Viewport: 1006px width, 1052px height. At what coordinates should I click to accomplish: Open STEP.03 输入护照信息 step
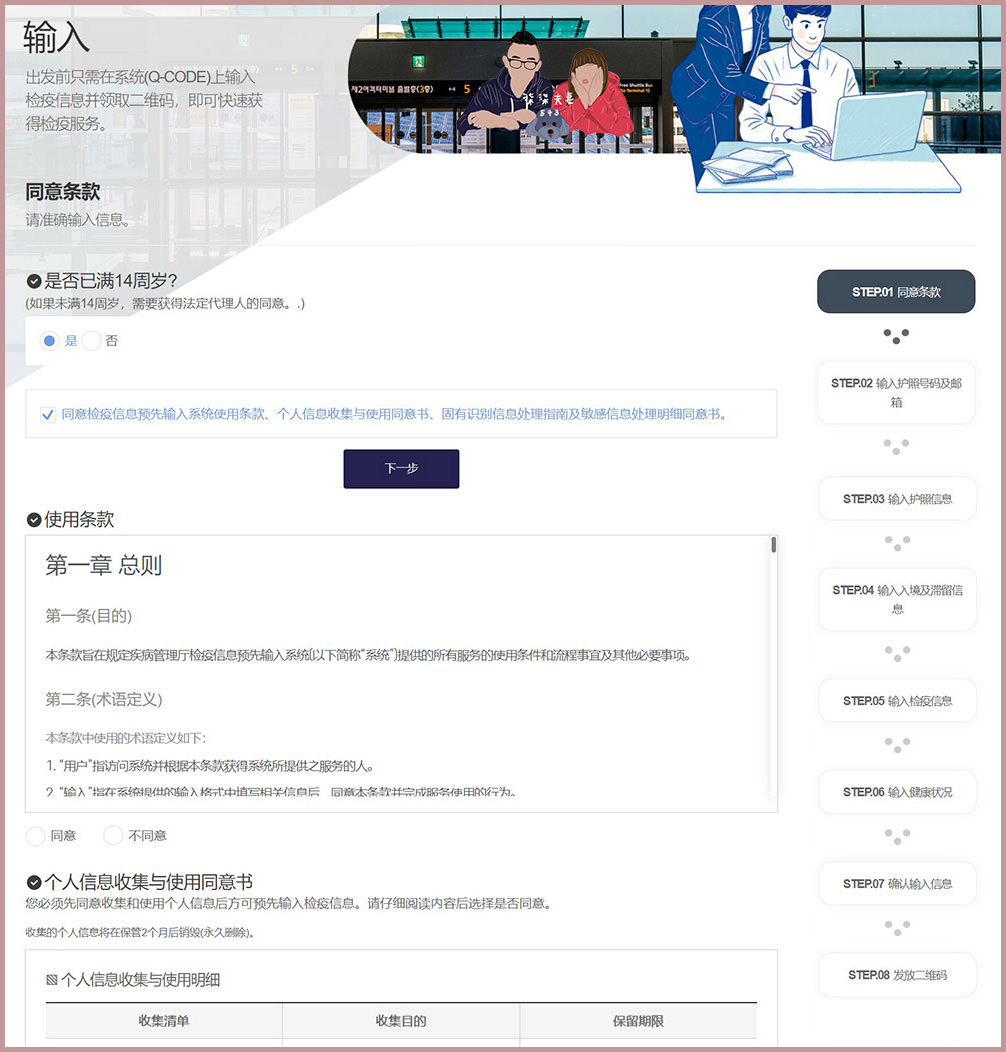[897, 499]
